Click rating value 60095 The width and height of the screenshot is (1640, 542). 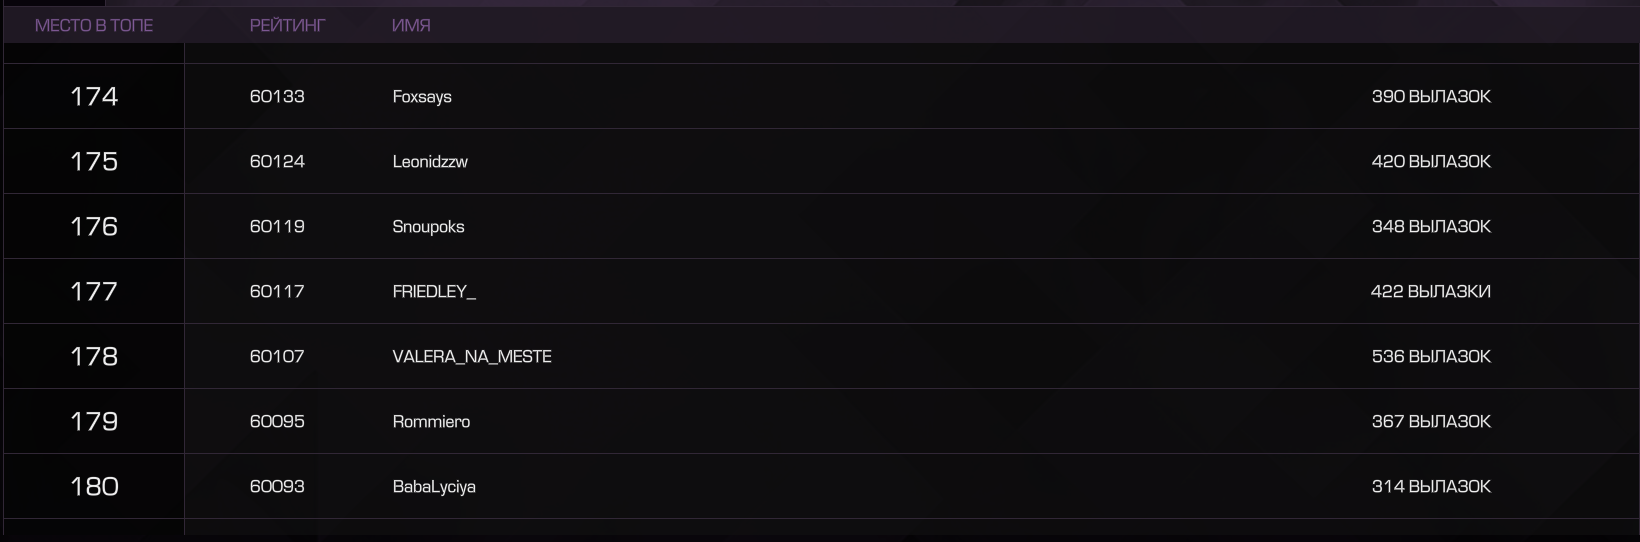point(277,421)
